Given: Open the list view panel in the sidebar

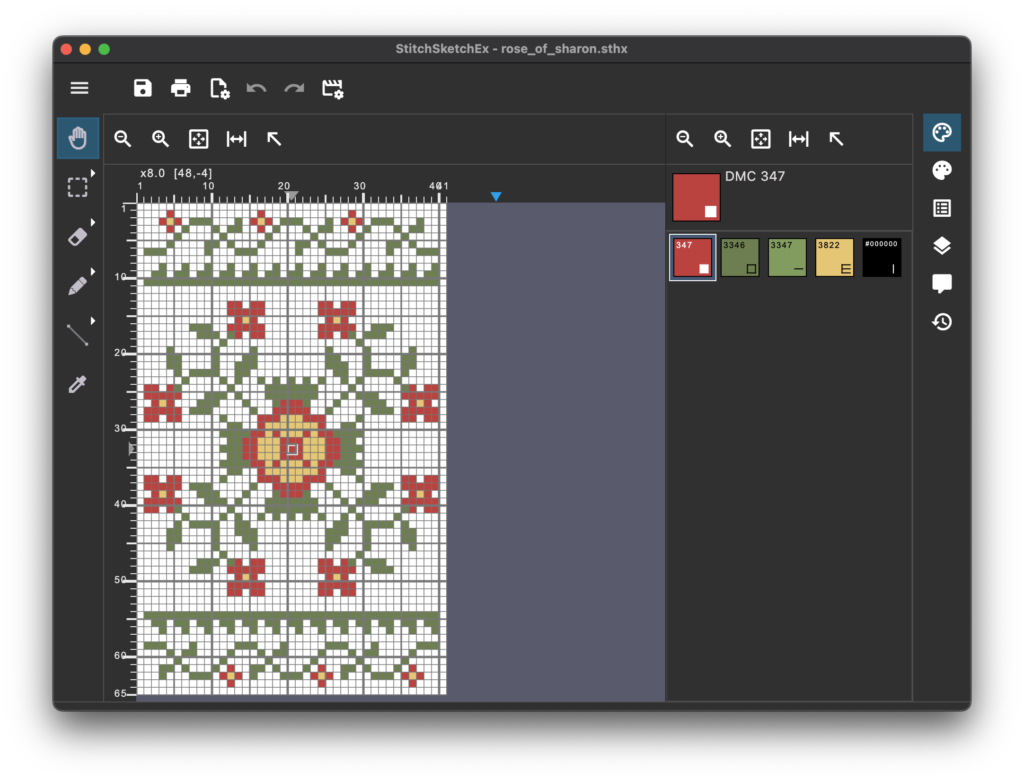Looking at the screenshot, I should tap(941, 208).
